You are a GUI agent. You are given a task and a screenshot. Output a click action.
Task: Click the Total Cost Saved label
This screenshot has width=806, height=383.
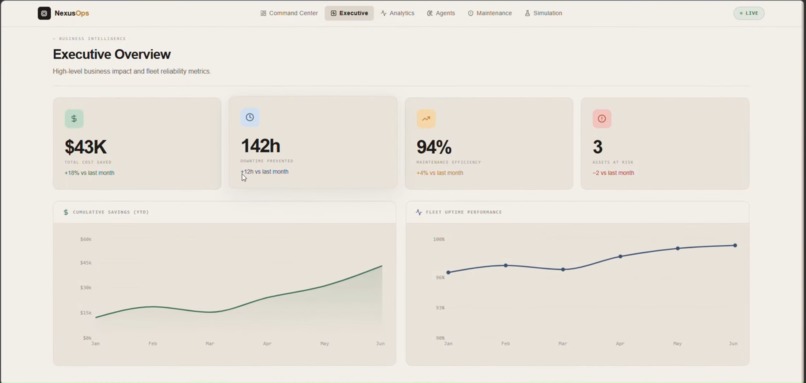88,162
